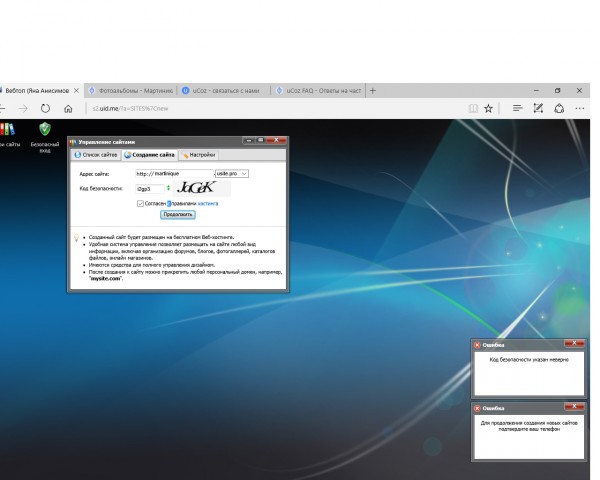Switch to 'uCoz - связаться с нами' tab
600x480 pixels.
click(224, 91)
